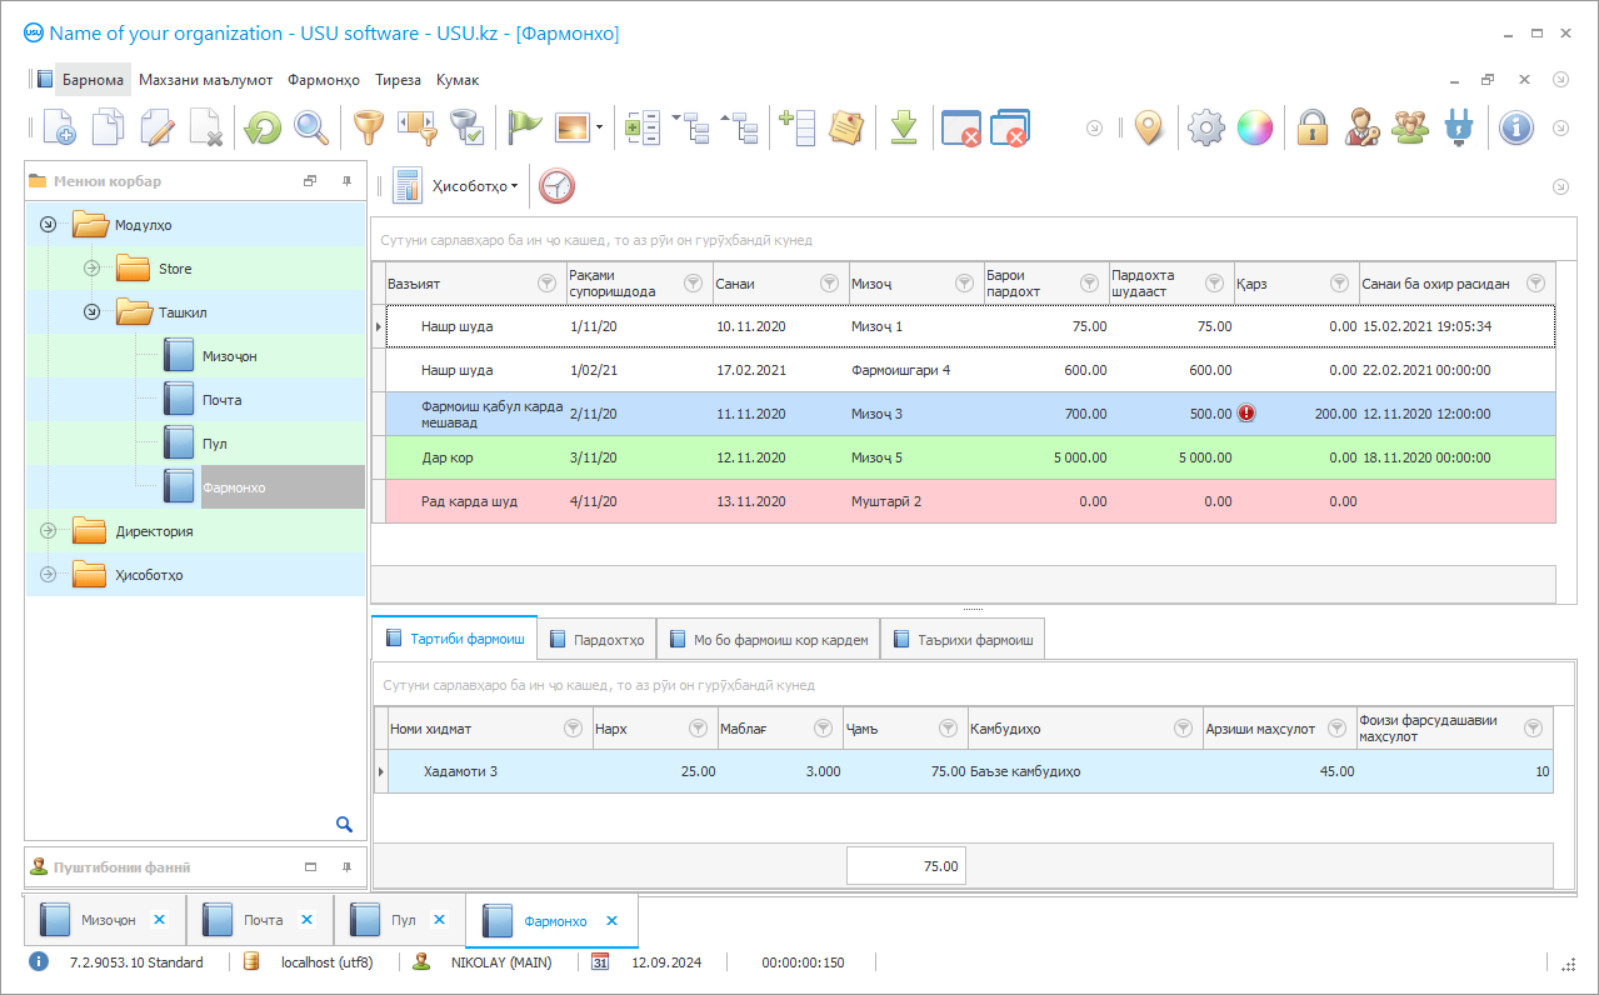Select the Фармоишгари 4 order row
Image resolution: width=1599 pixels, height=995 pixels.
pos(970,370)
